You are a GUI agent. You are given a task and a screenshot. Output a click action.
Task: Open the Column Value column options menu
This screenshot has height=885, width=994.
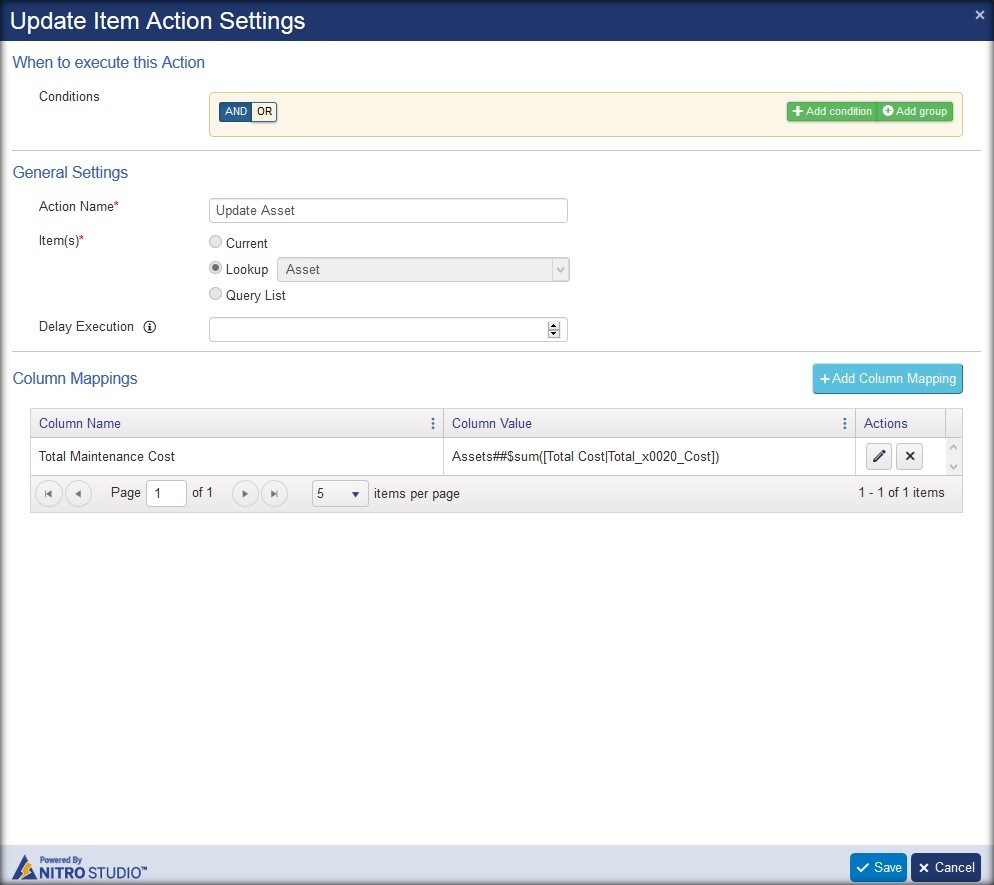[844, 423]
